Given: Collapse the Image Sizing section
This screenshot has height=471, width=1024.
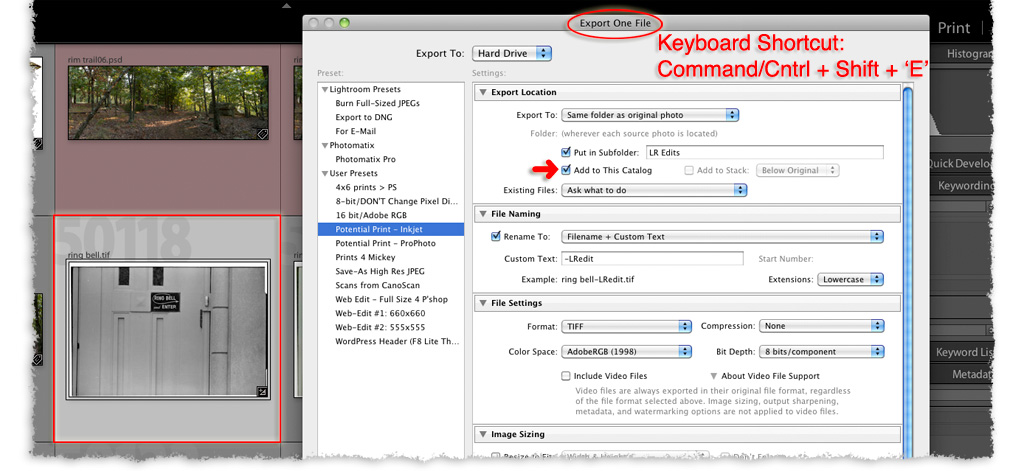Looking at the screenshot, I should (483, 434).
